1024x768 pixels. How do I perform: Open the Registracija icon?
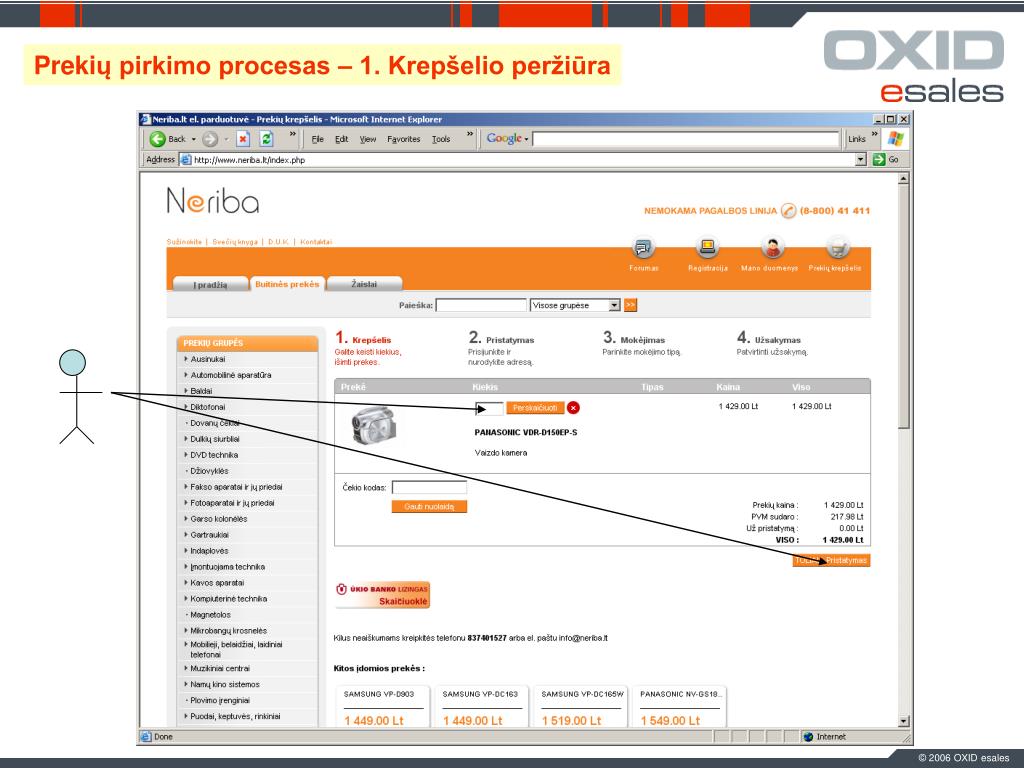point(707,248)
